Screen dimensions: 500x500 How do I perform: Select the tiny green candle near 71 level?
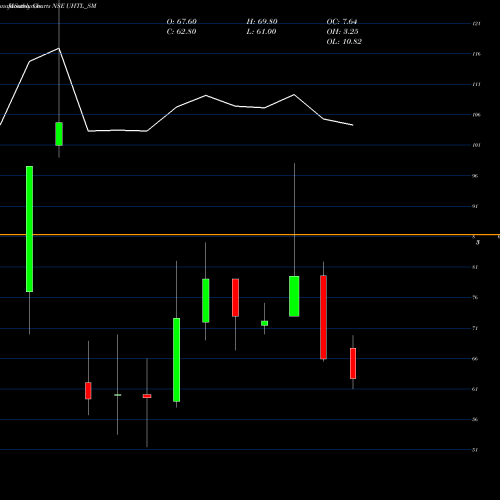(x=264, y=323)
